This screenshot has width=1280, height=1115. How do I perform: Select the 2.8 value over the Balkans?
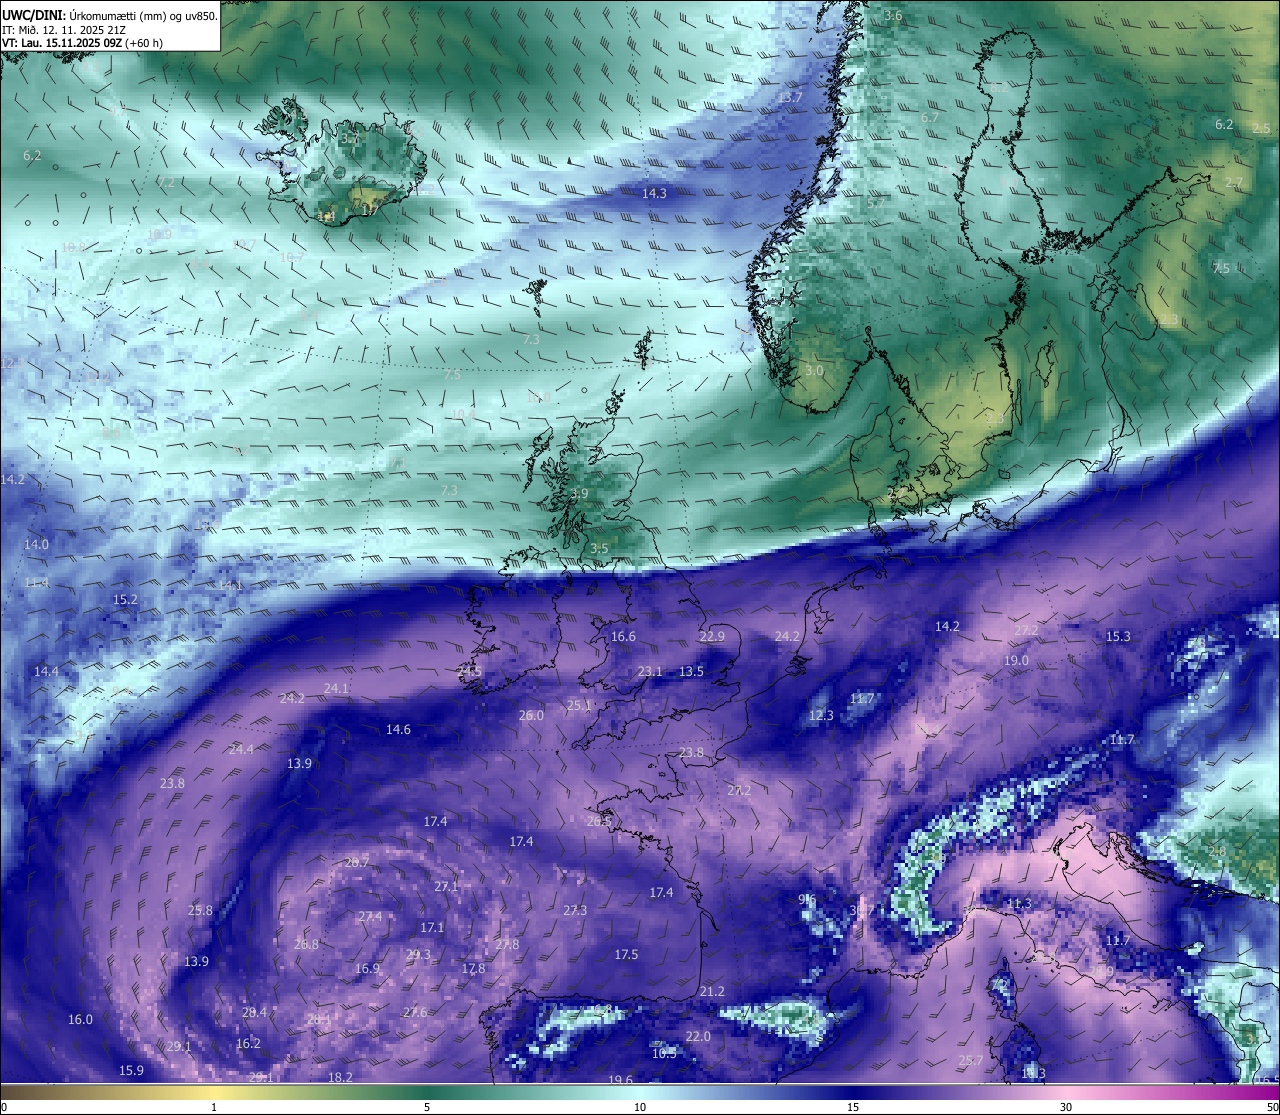pyautogui.click(x=1216, y=851)
